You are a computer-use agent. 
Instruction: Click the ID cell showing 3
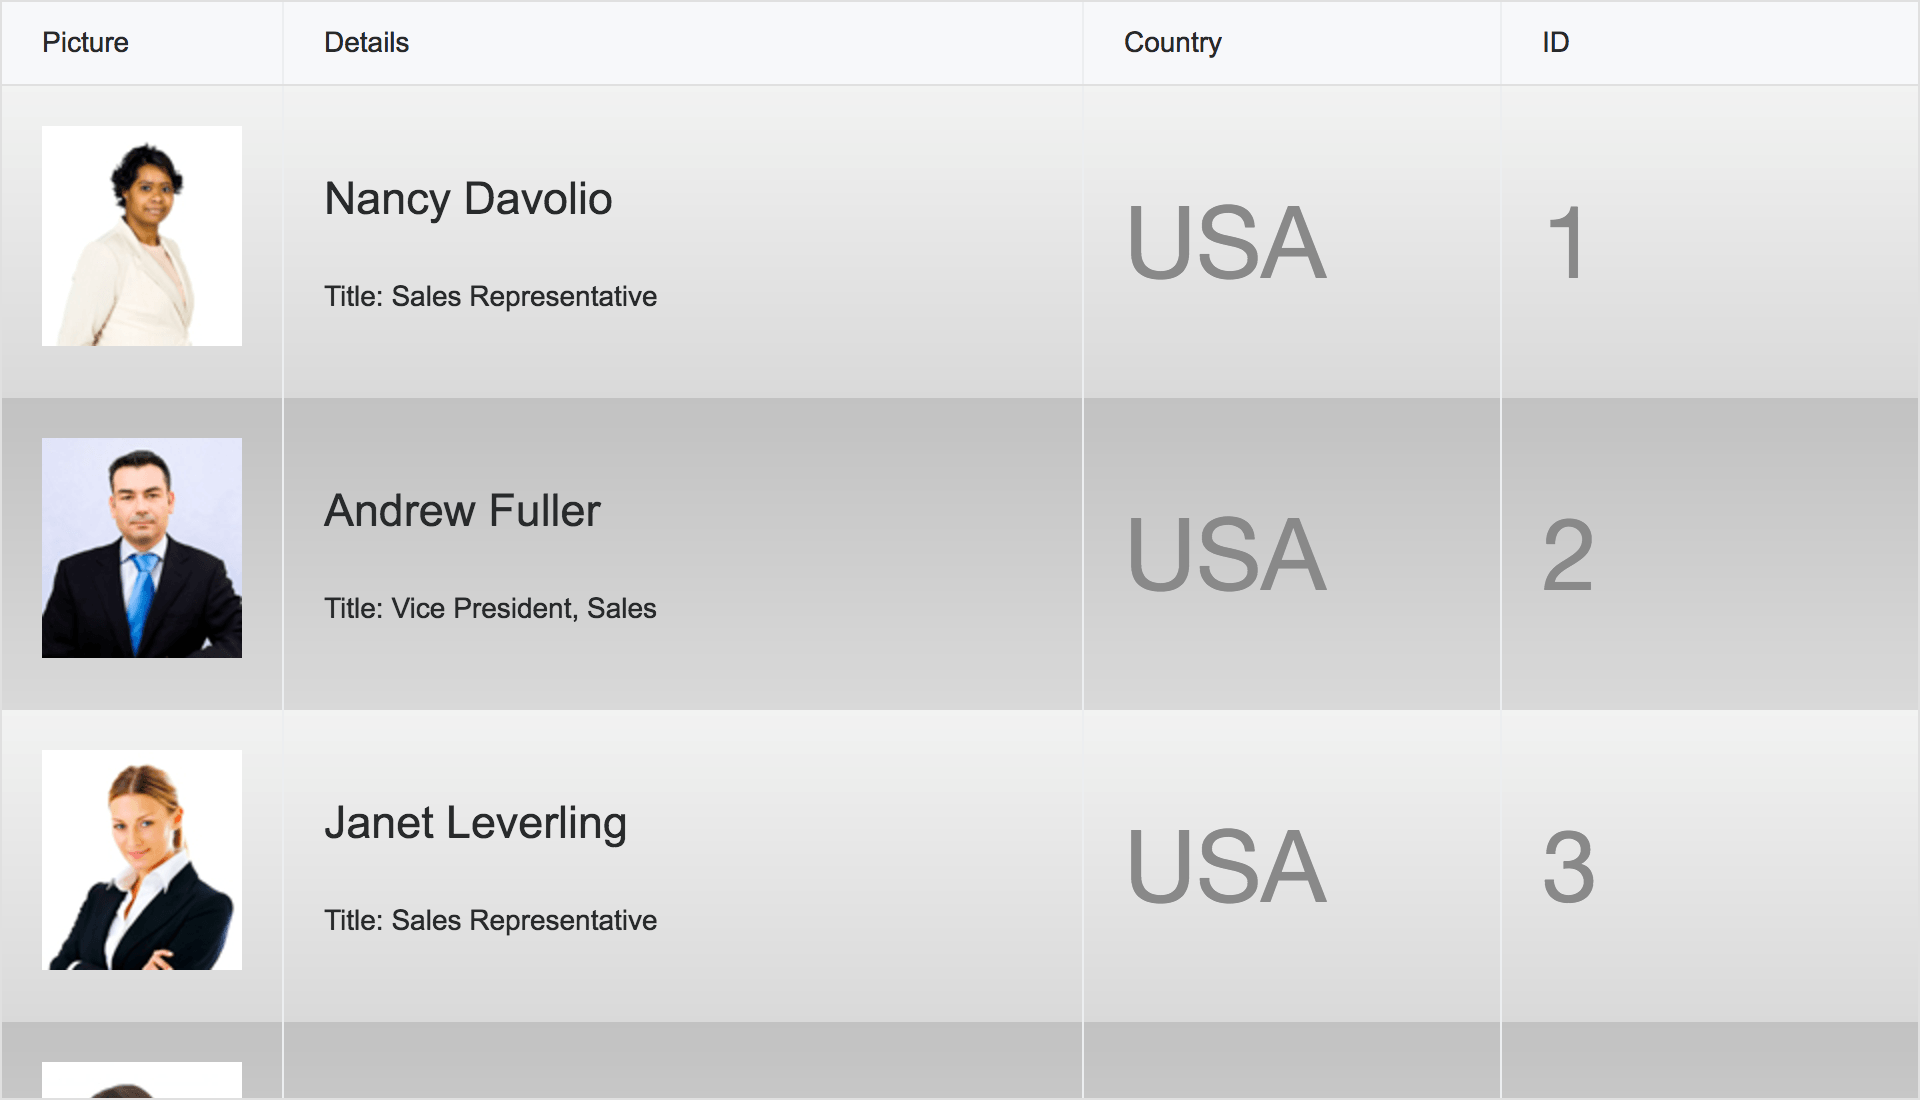click(x=1568, y=867)
